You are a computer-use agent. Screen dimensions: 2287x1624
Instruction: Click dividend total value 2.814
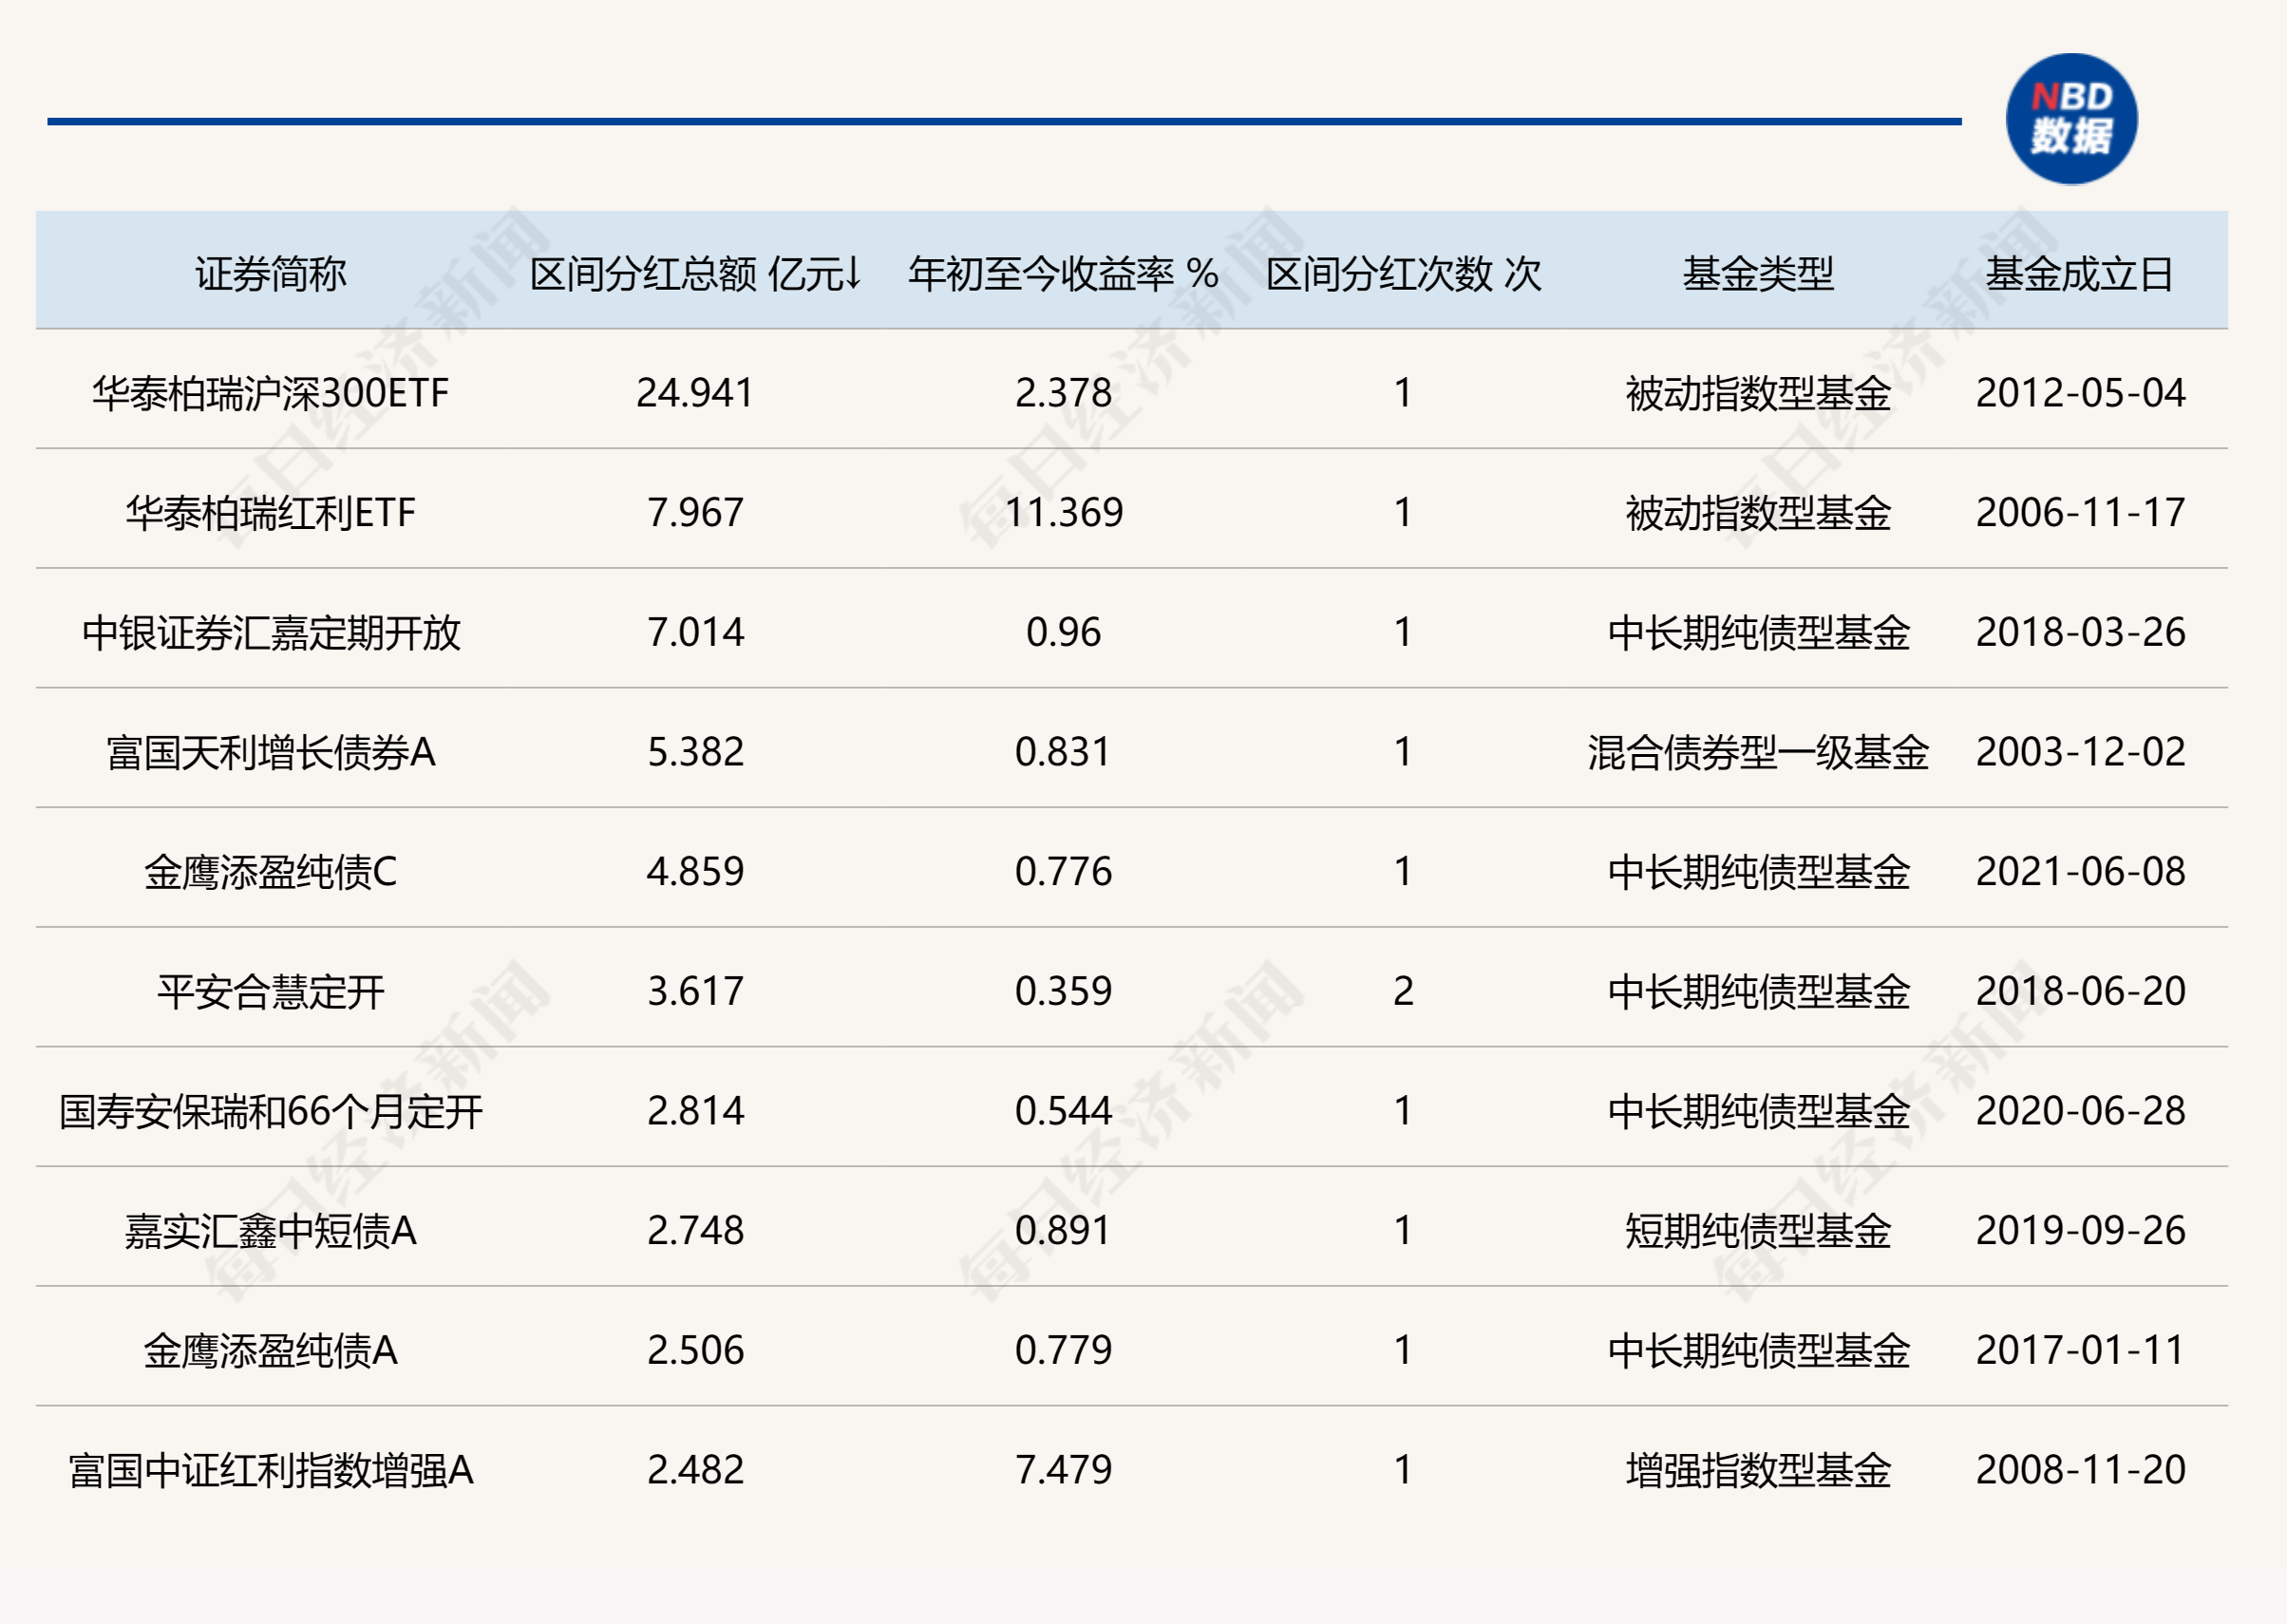click(x=695, y=1111)
